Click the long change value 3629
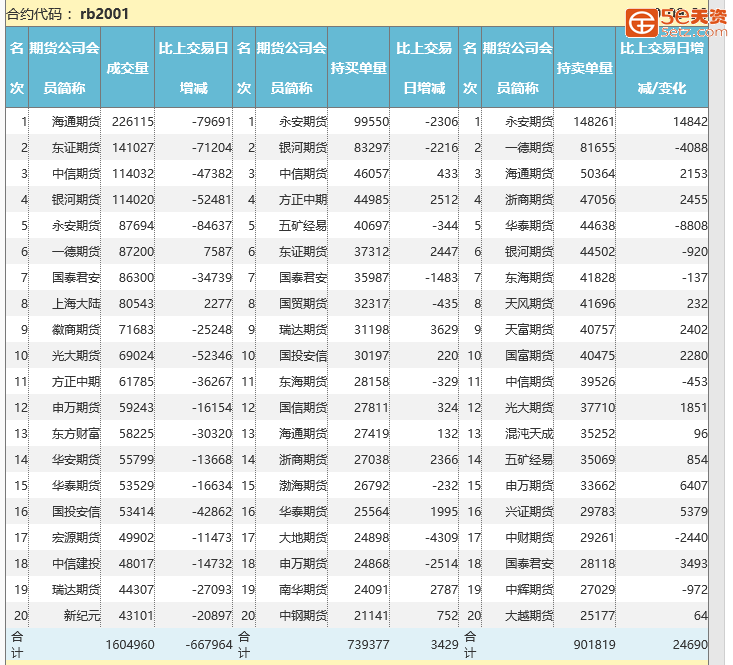 [444, 330]
